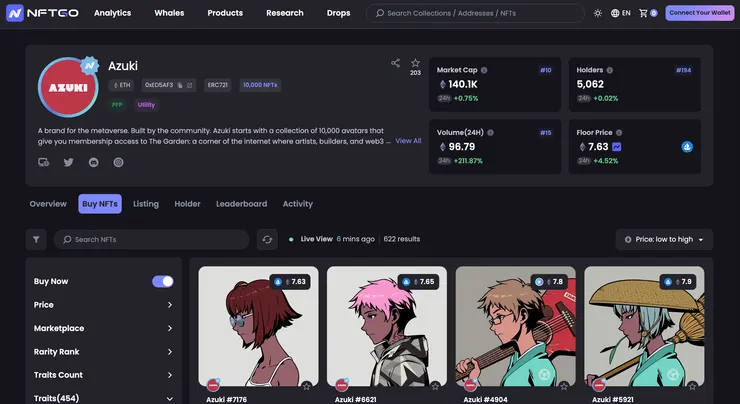740x404 pixels.
Task: Open the Price: low to high sort dropdown
Action: [664, 239]
